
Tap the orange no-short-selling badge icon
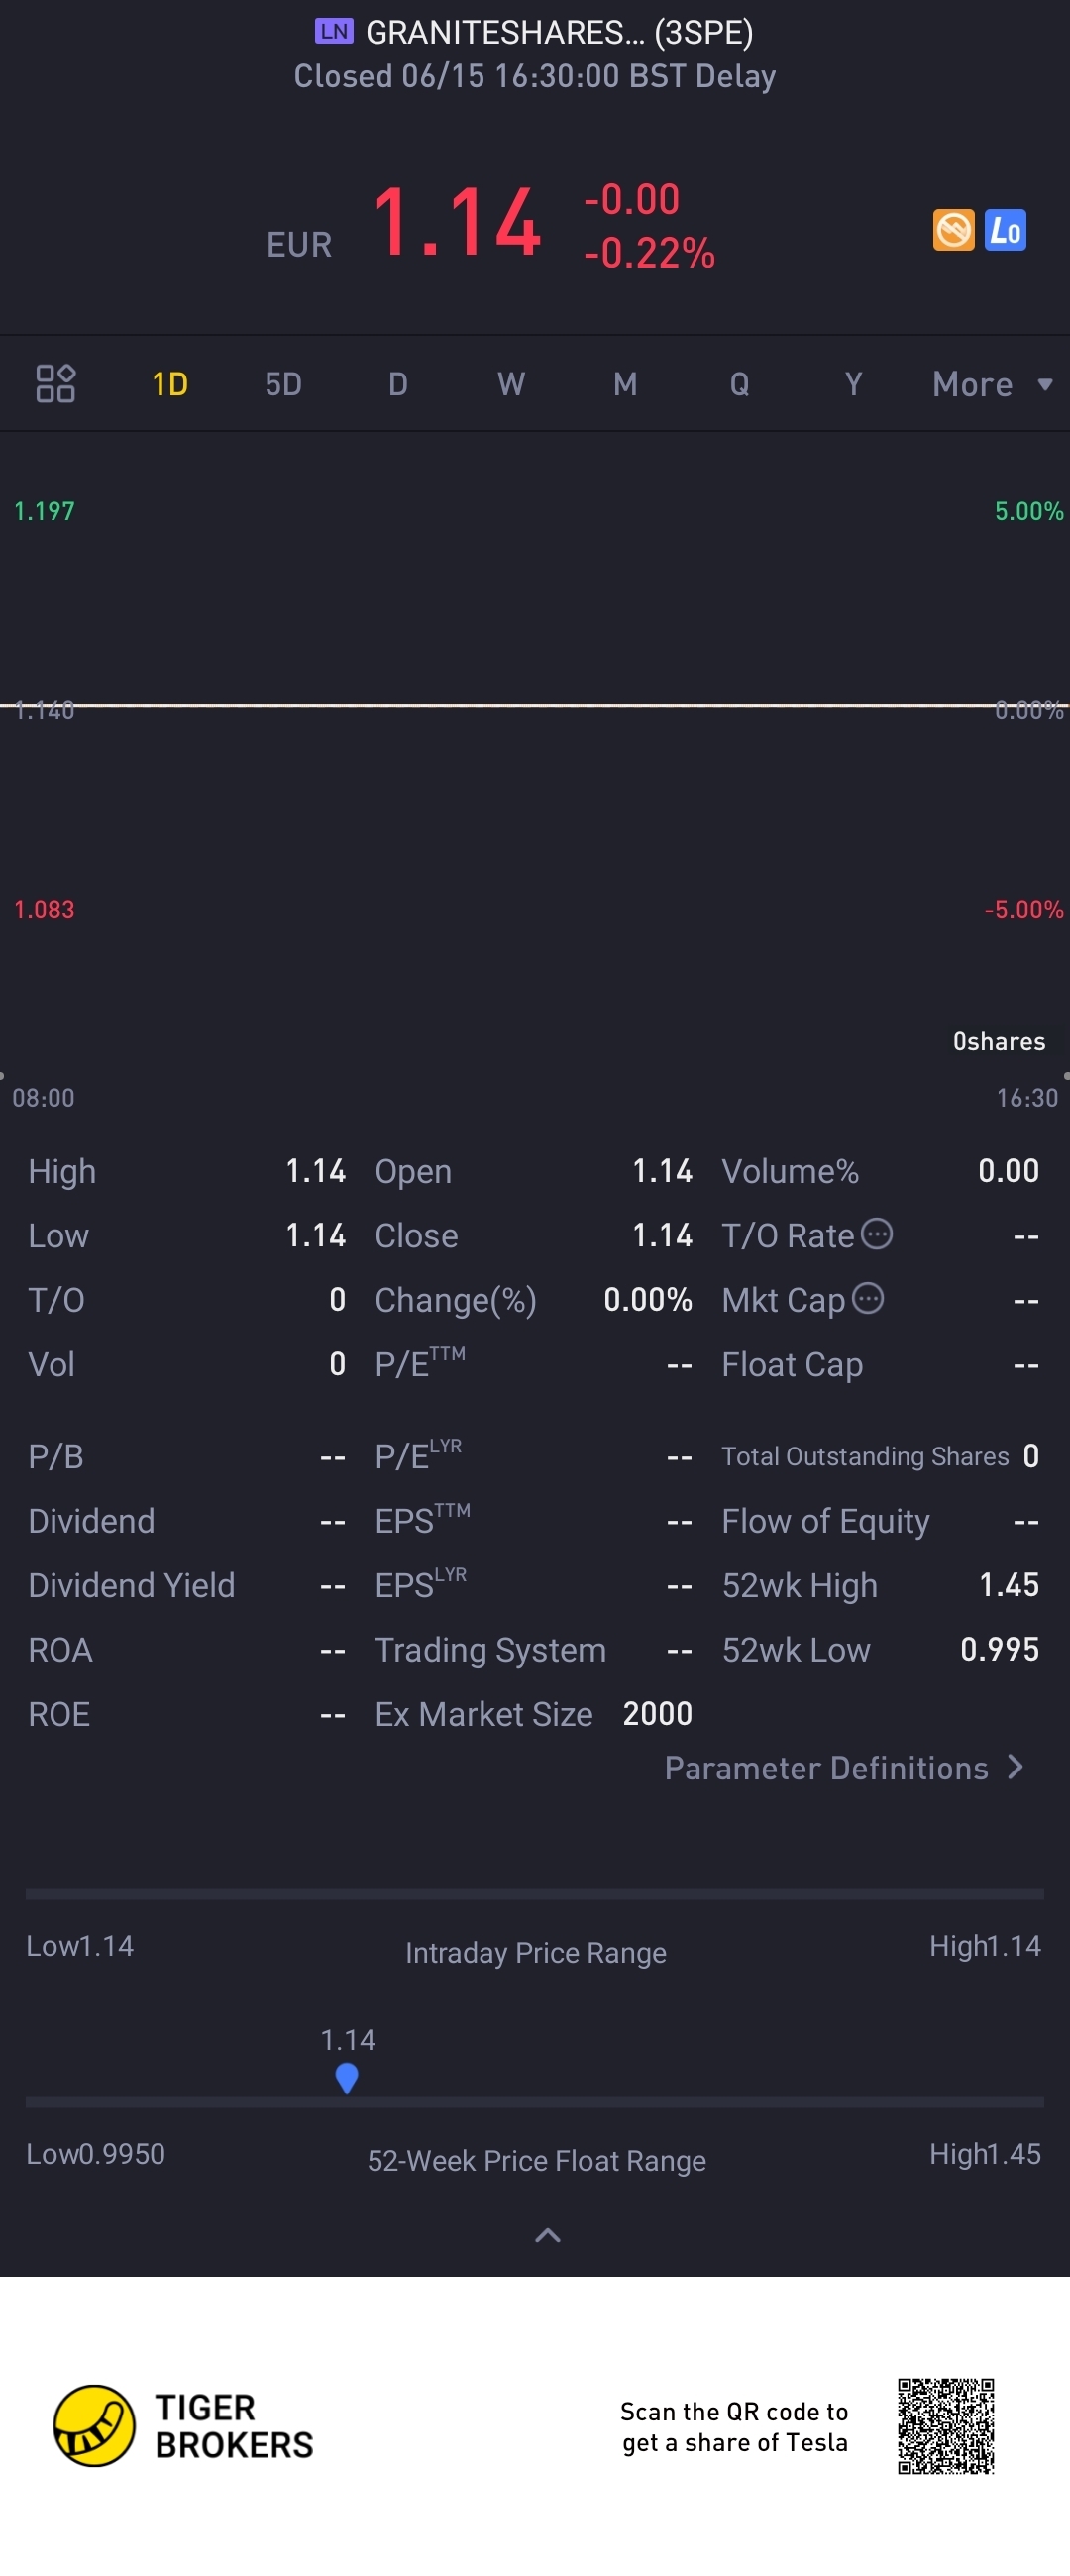pos(953,230)
